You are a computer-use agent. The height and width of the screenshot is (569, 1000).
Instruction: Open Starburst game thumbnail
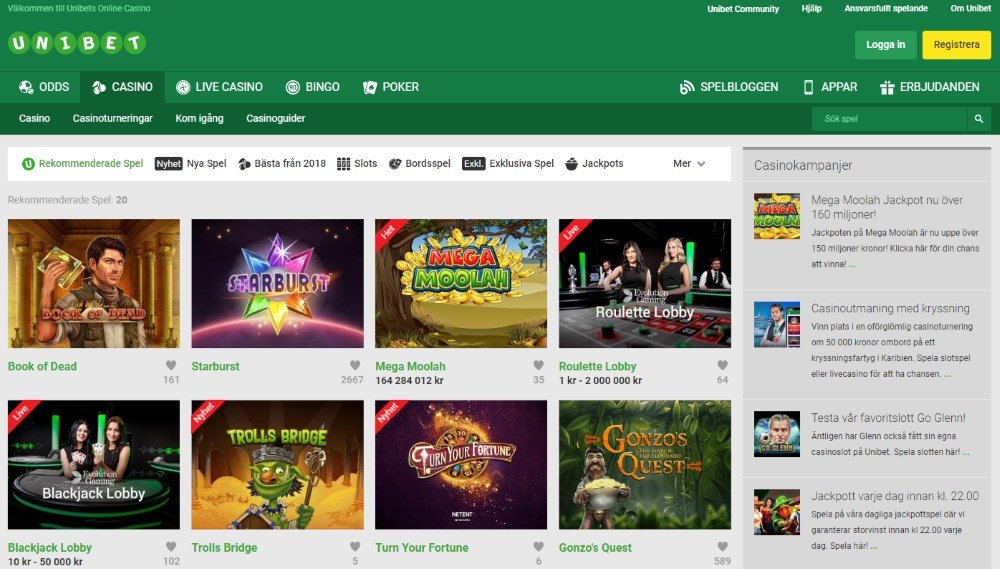tap(277, 283)
